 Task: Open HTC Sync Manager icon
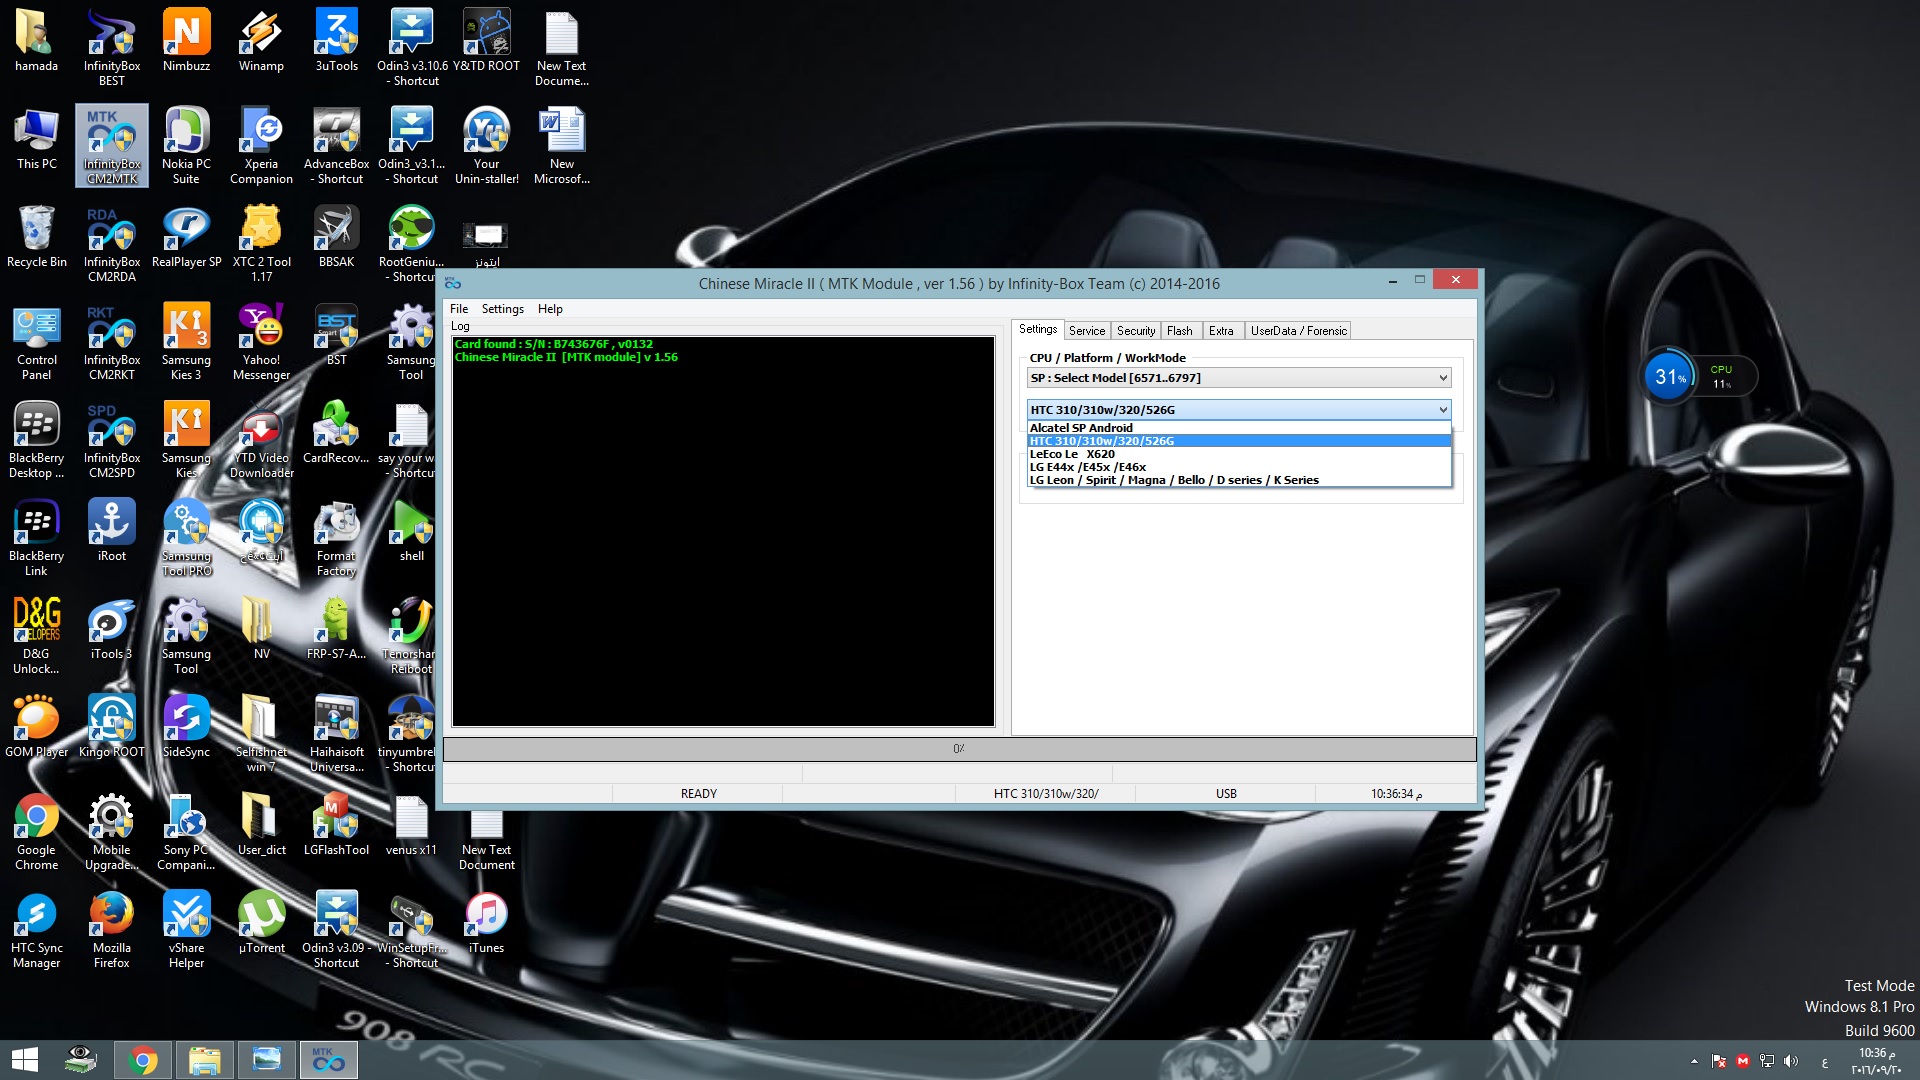(36, 930)
